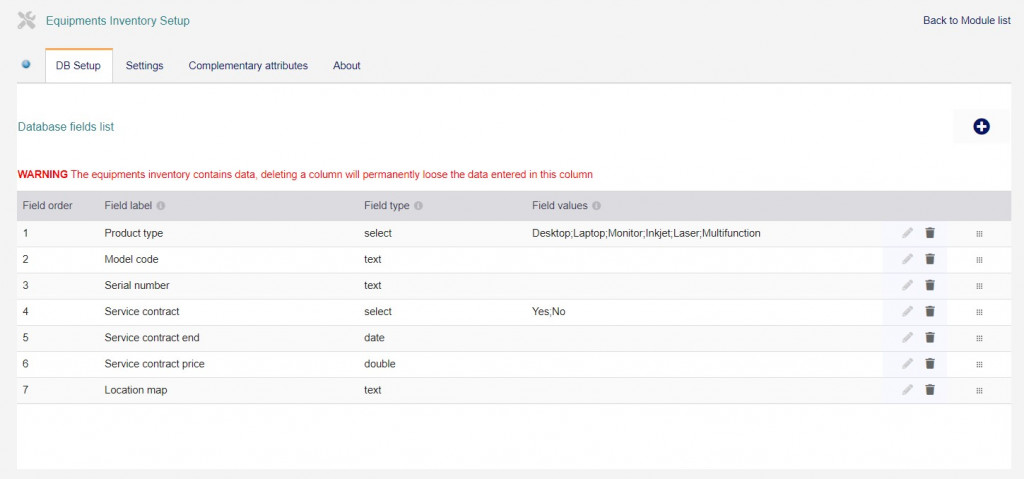
Task: Delete the Service contract field
Action: pyautogui.click(x=930, y=312)
